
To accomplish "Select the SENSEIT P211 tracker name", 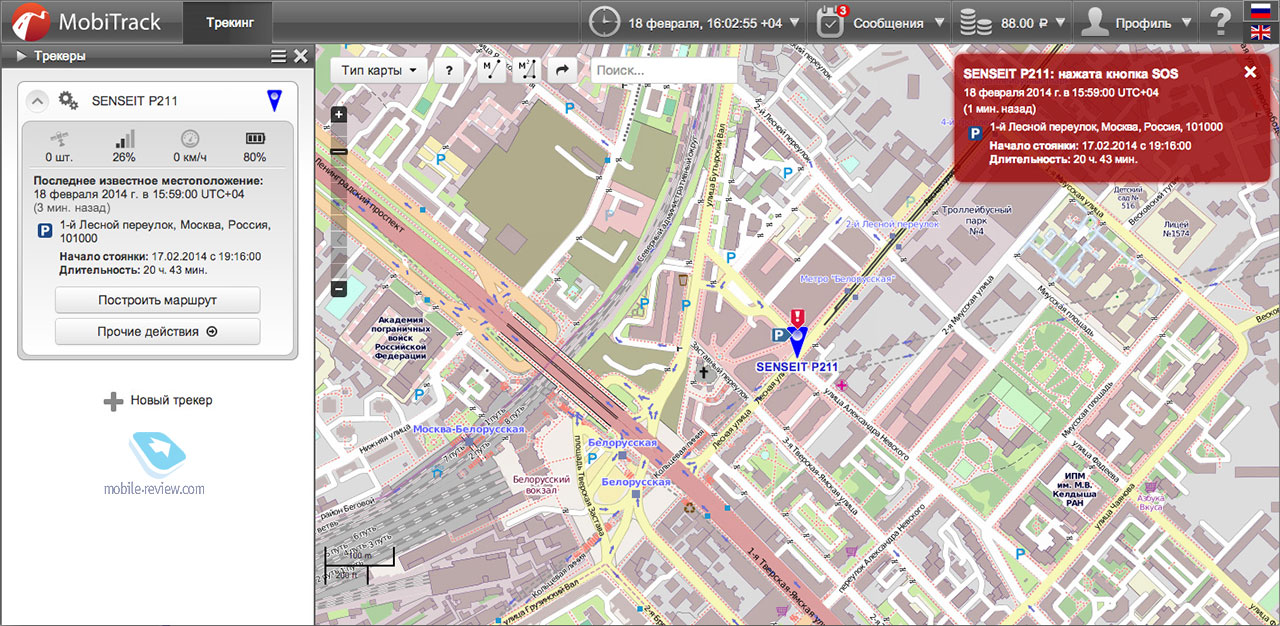I will tap(135, 101).
